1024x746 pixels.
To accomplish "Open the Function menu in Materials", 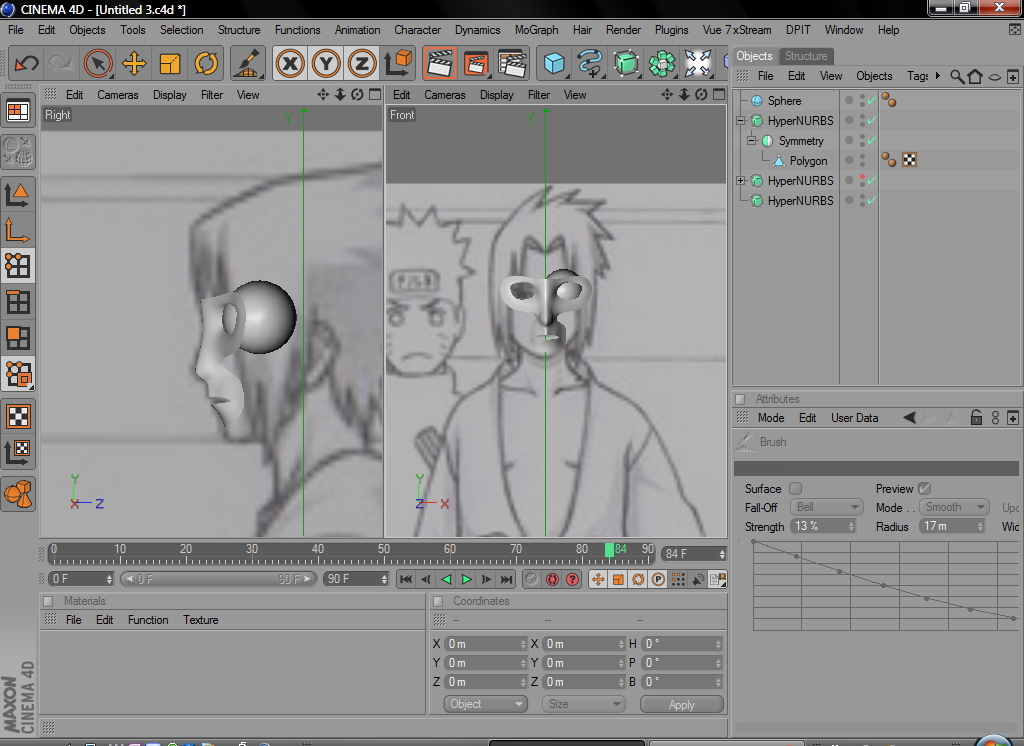I will pyautogui.click(x=148, y=620).
